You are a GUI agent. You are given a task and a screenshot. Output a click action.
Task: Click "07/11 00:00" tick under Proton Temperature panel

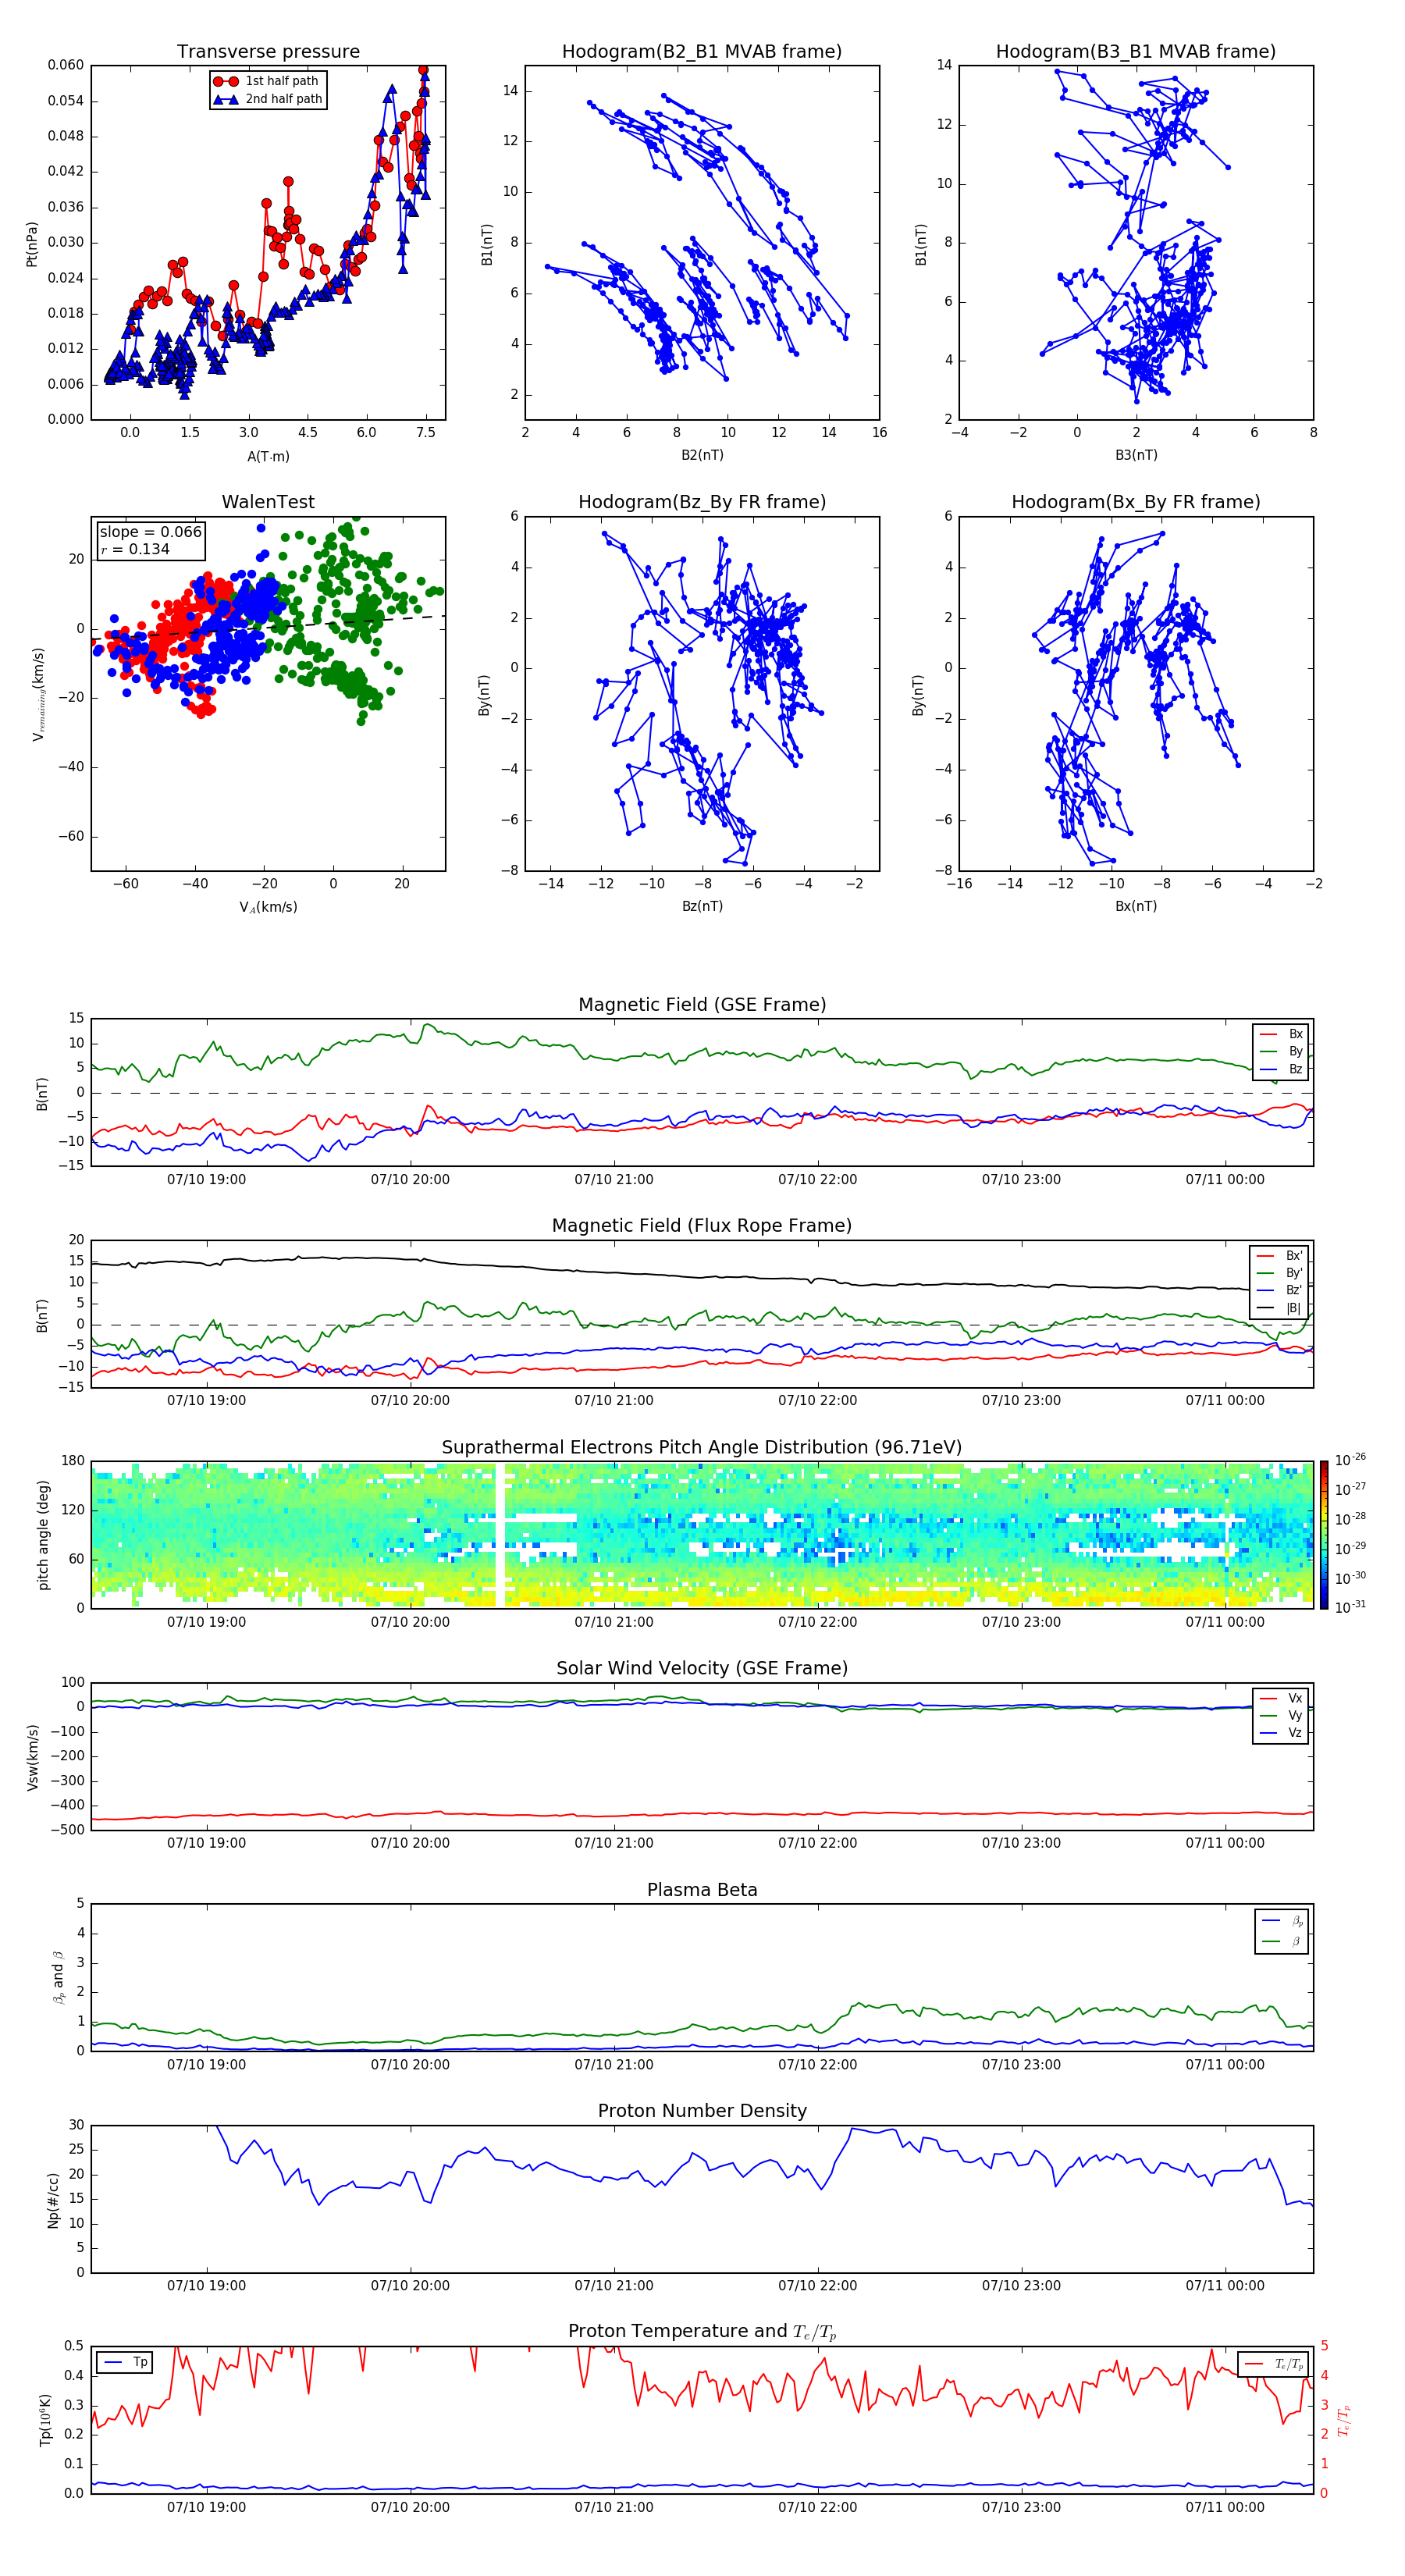click(1225, 2507)
